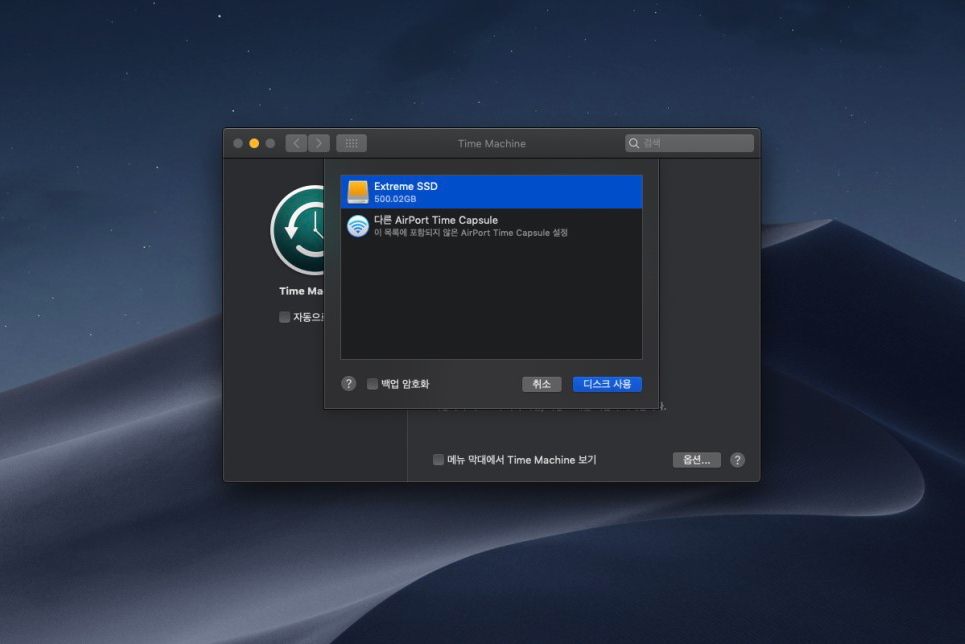Screen dimensions: 965x644
Task: Enable the 백업 암호화 checkbox
Action: pos(373,384)
